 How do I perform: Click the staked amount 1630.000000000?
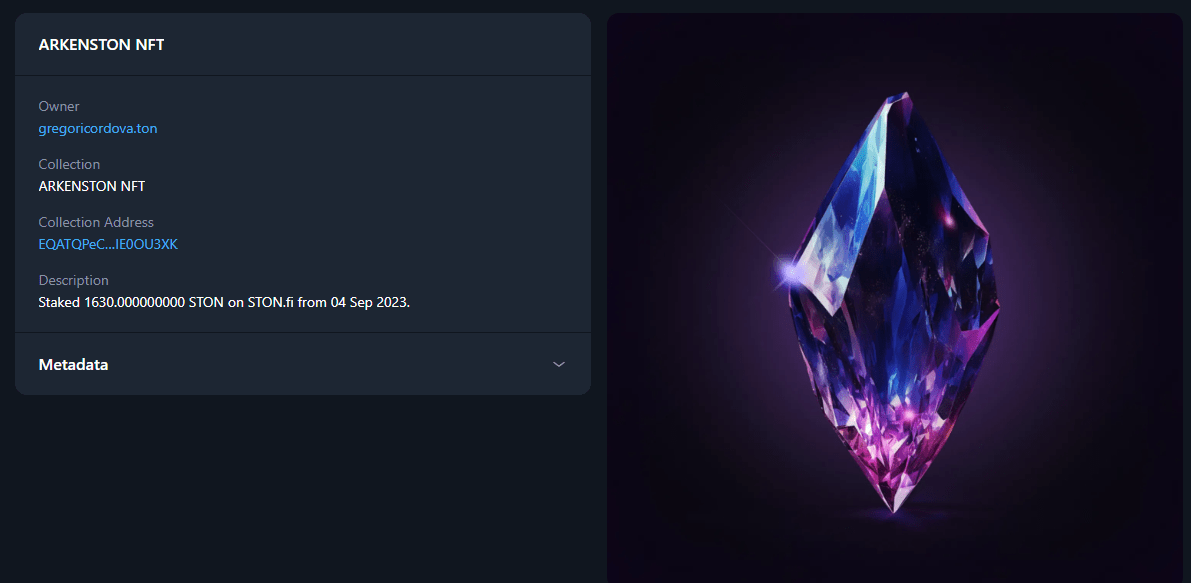tap(136, 302)
